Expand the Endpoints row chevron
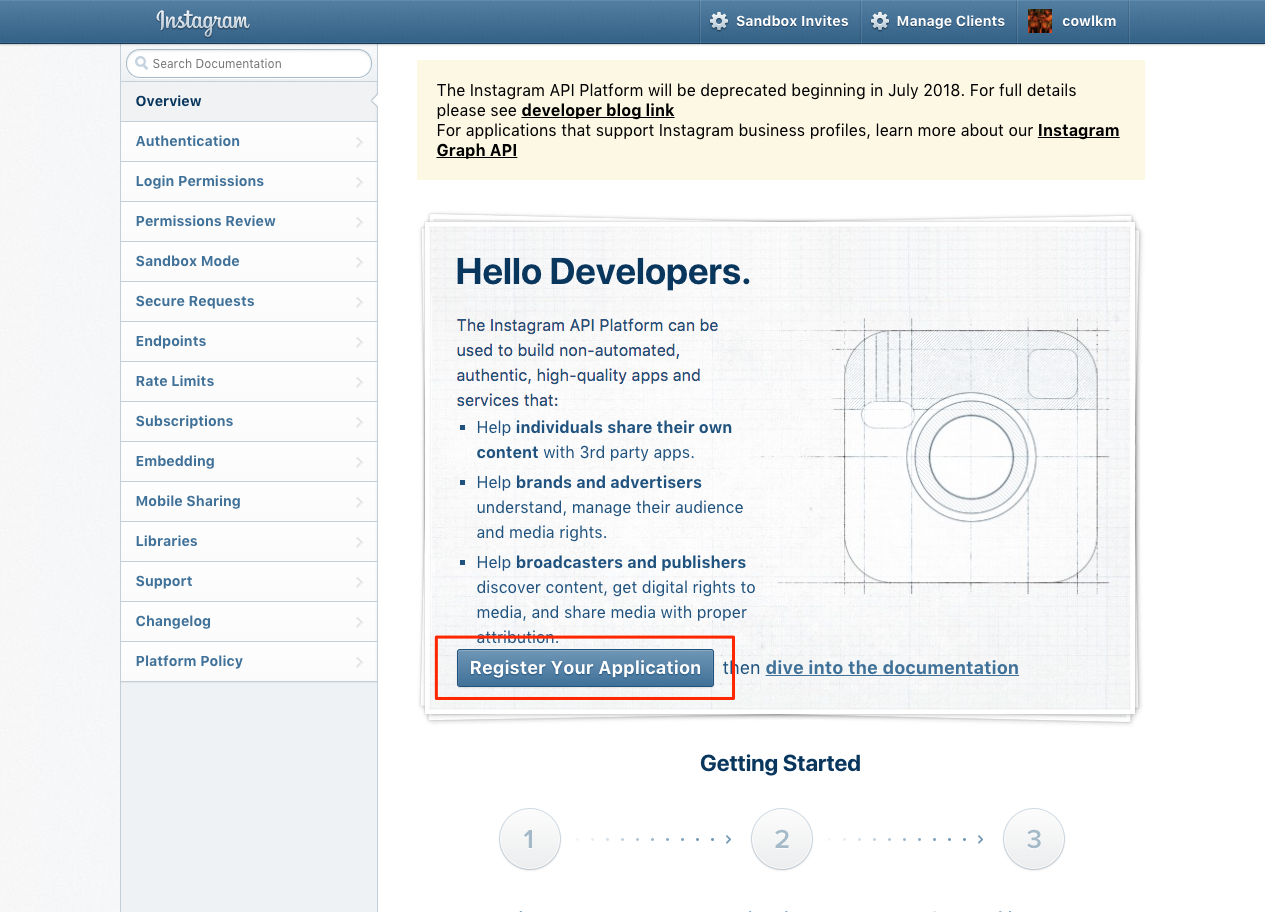 (359, 342)
